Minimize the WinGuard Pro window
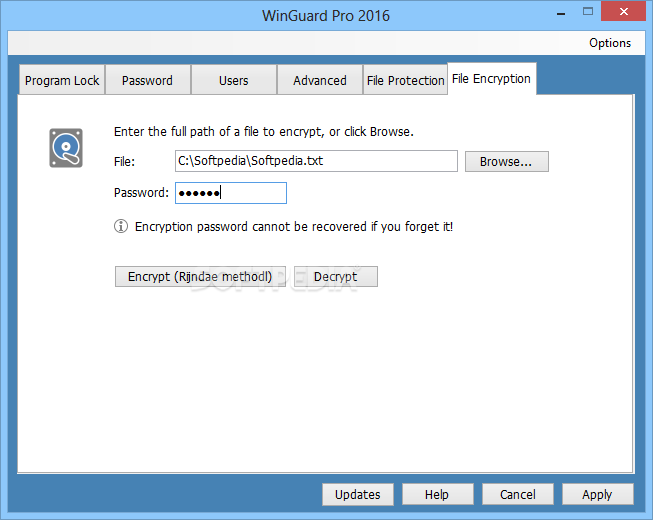The image size is (653, 520). pos(561,13)
